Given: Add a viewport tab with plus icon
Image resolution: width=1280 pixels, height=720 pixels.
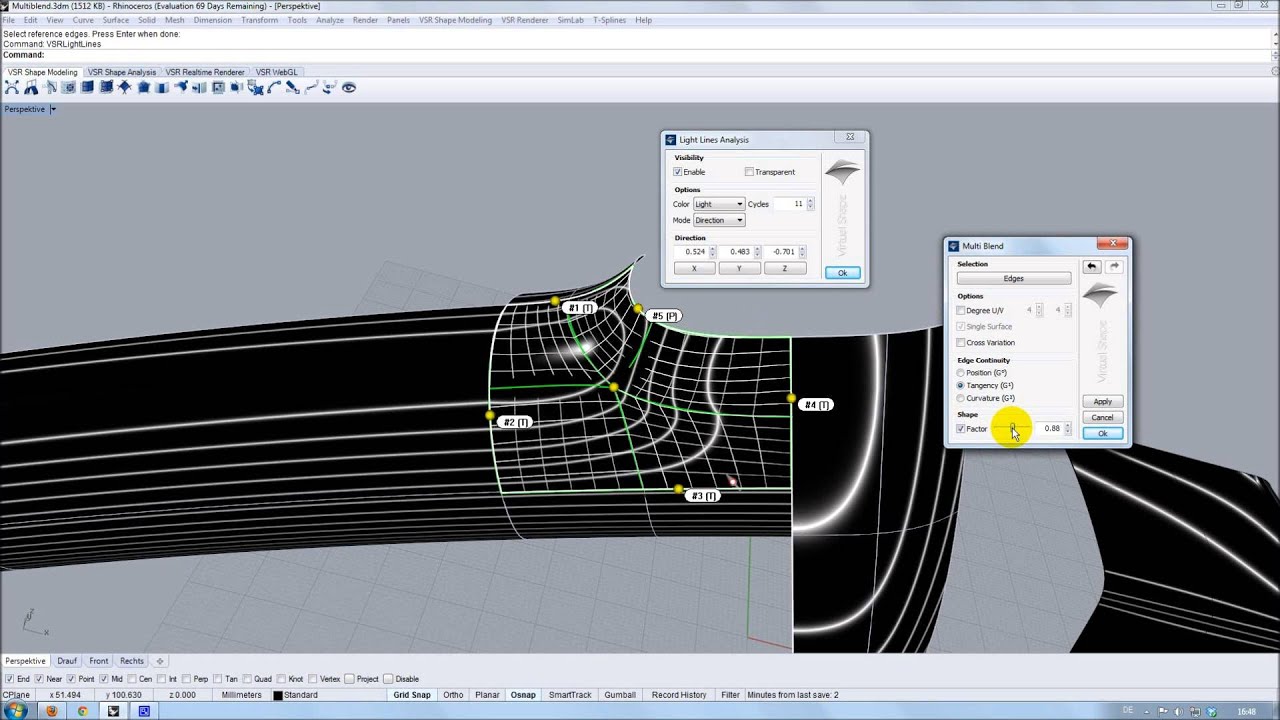Looking at the screenshot, I should tap(160, 661).
